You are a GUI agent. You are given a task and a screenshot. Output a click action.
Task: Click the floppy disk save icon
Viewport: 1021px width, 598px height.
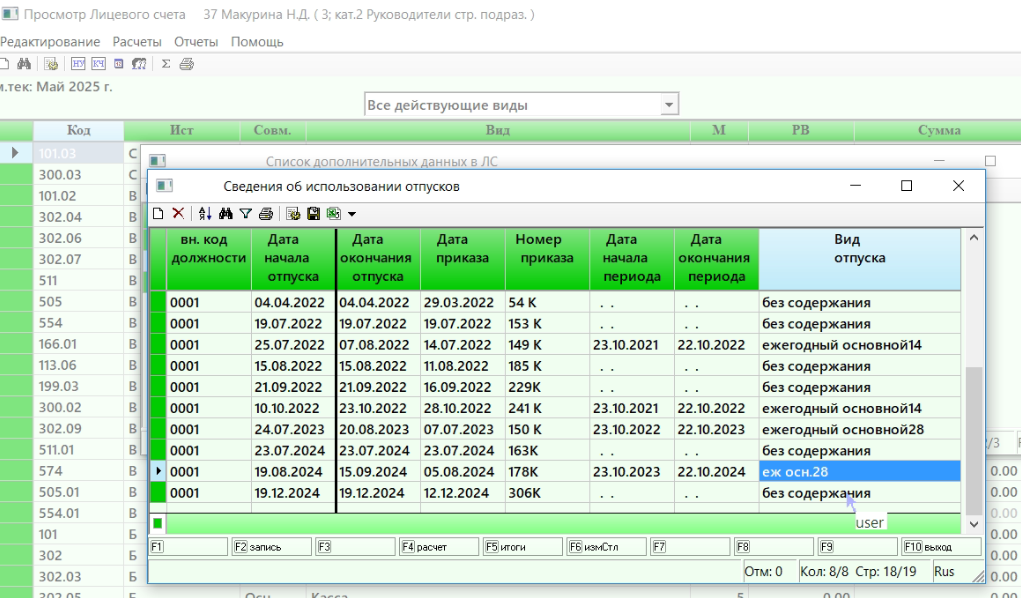click(313, 214)
